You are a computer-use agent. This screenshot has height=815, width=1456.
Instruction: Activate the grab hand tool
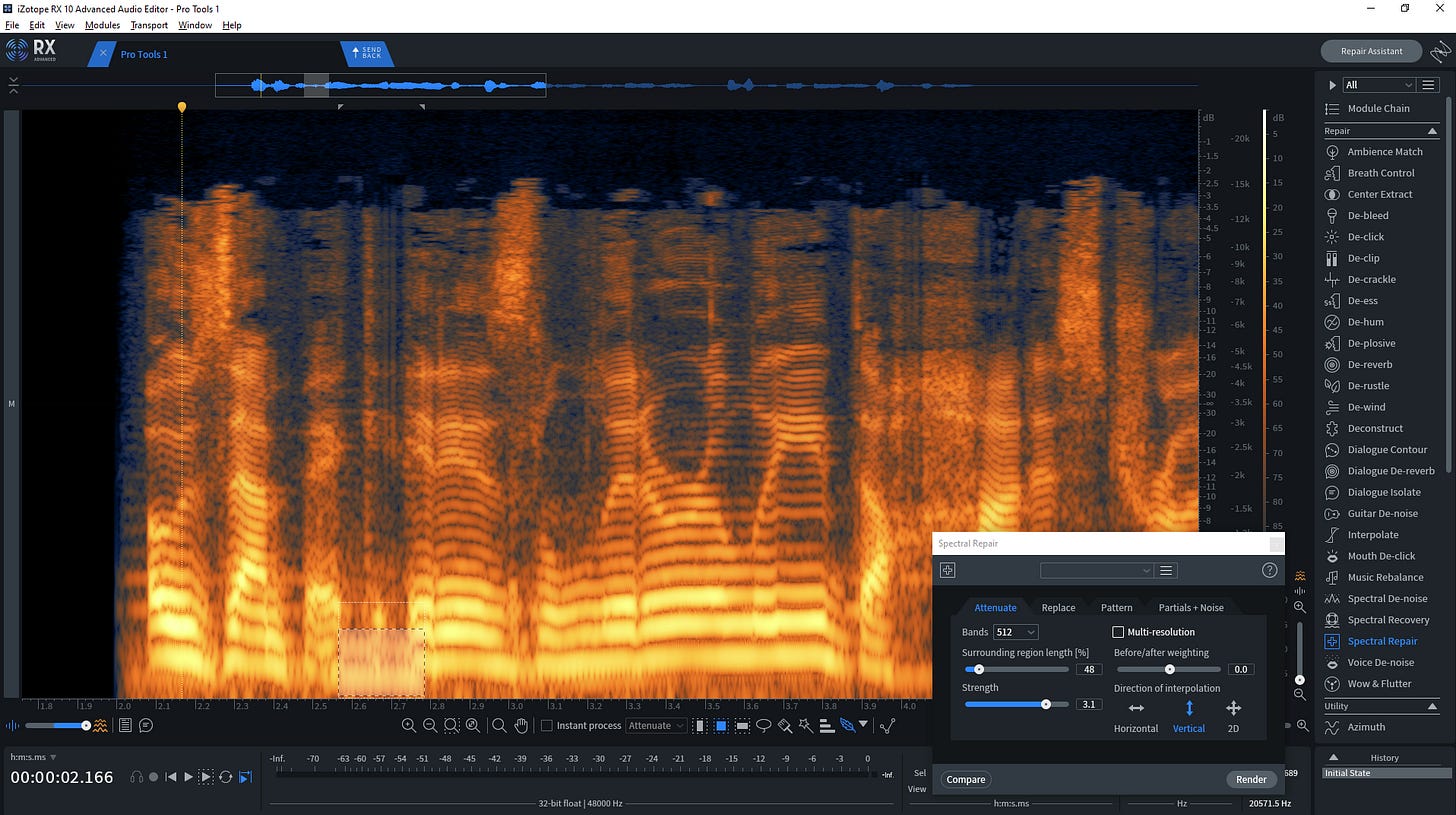tap(521, 725)
